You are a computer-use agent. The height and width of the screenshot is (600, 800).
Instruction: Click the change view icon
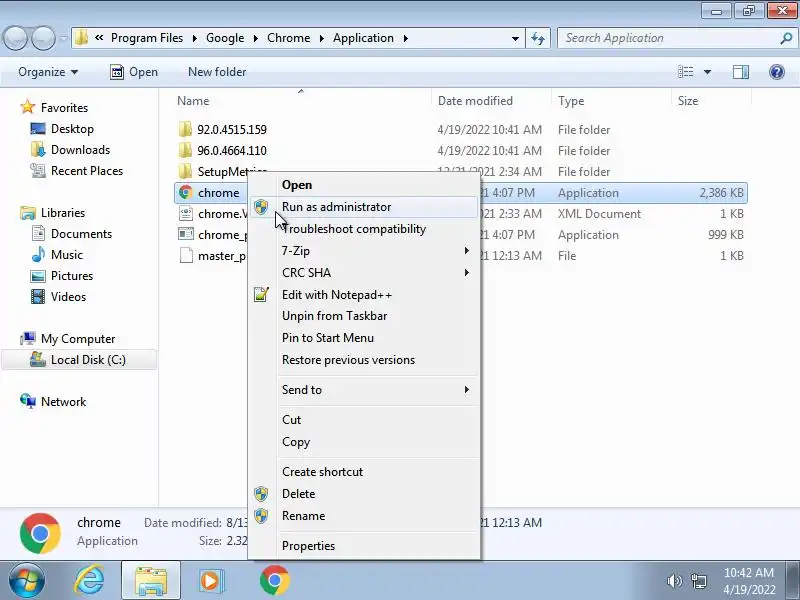[x=685, y=72]
